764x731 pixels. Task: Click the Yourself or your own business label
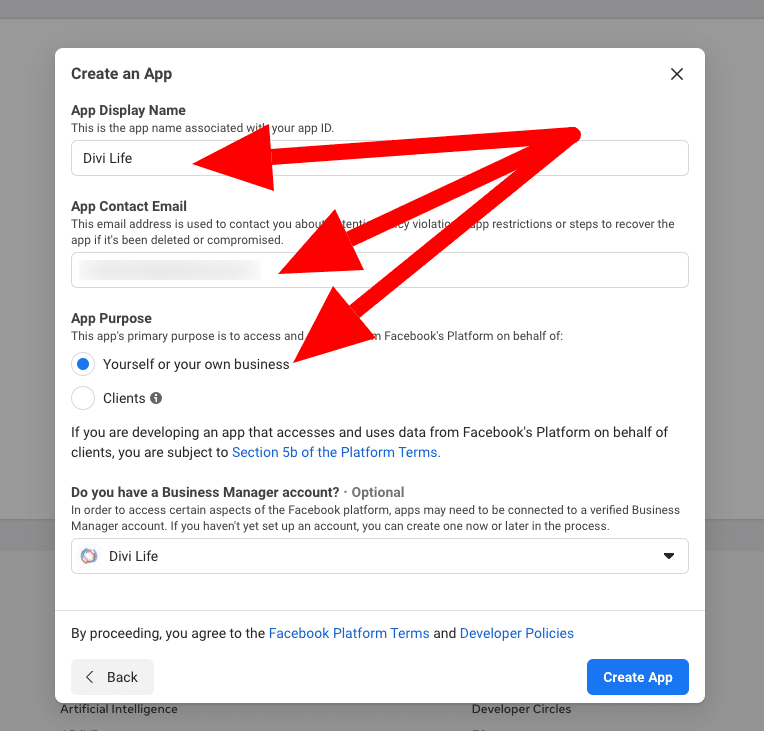pos(196,364)
